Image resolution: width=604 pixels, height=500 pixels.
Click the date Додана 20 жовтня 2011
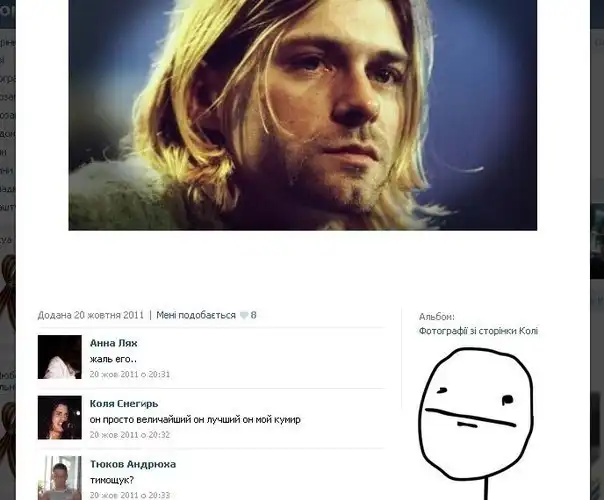coord(91,315)
